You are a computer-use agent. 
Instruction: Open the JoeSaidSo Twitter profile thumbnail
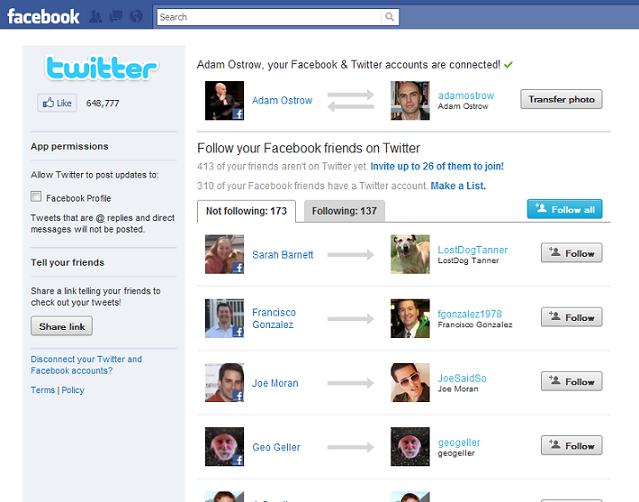(410, 383)
